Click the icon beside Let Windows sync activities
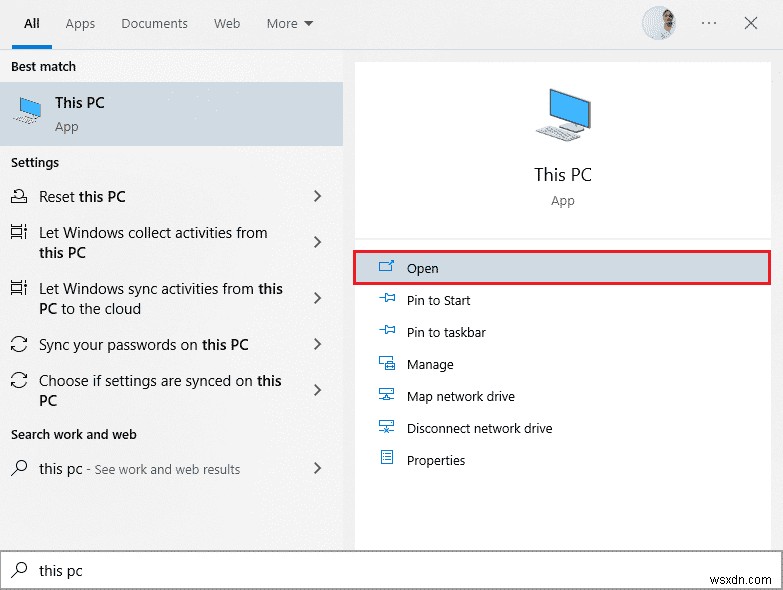The height and width of the screenshot is (590, 783). [19, 288]
